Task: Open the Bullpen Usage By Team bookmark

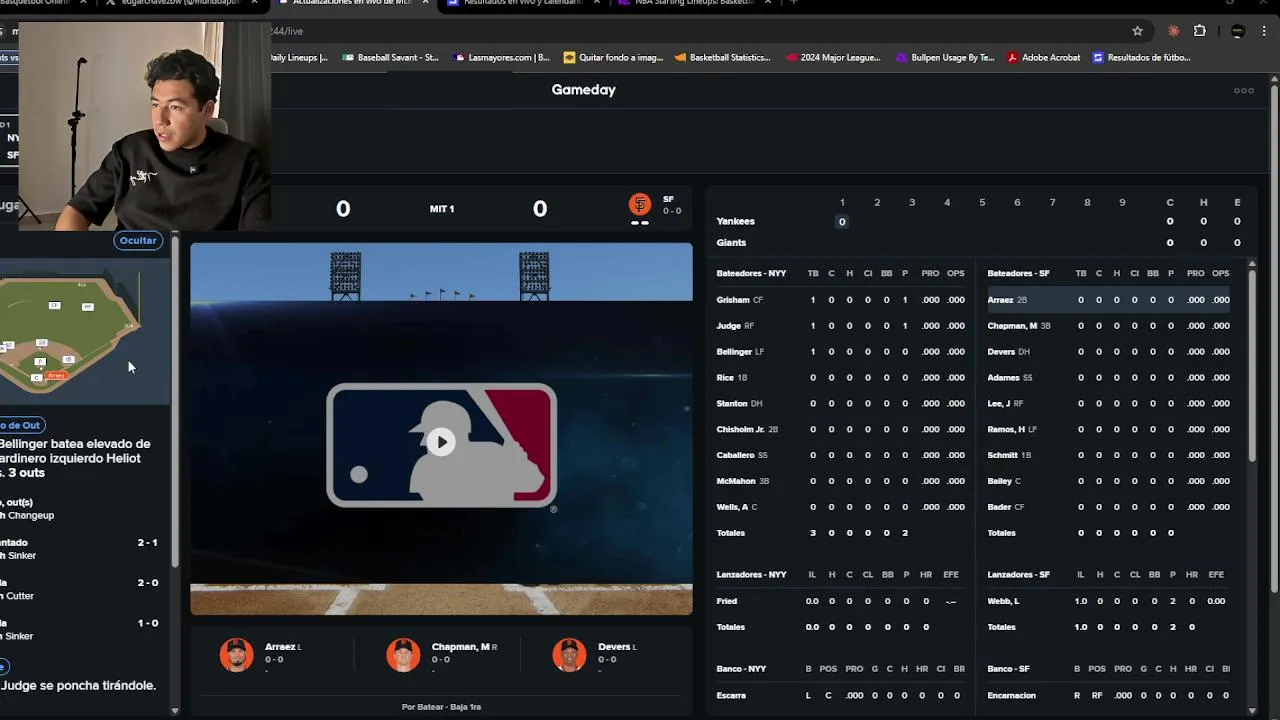Action: coord(945,58)
